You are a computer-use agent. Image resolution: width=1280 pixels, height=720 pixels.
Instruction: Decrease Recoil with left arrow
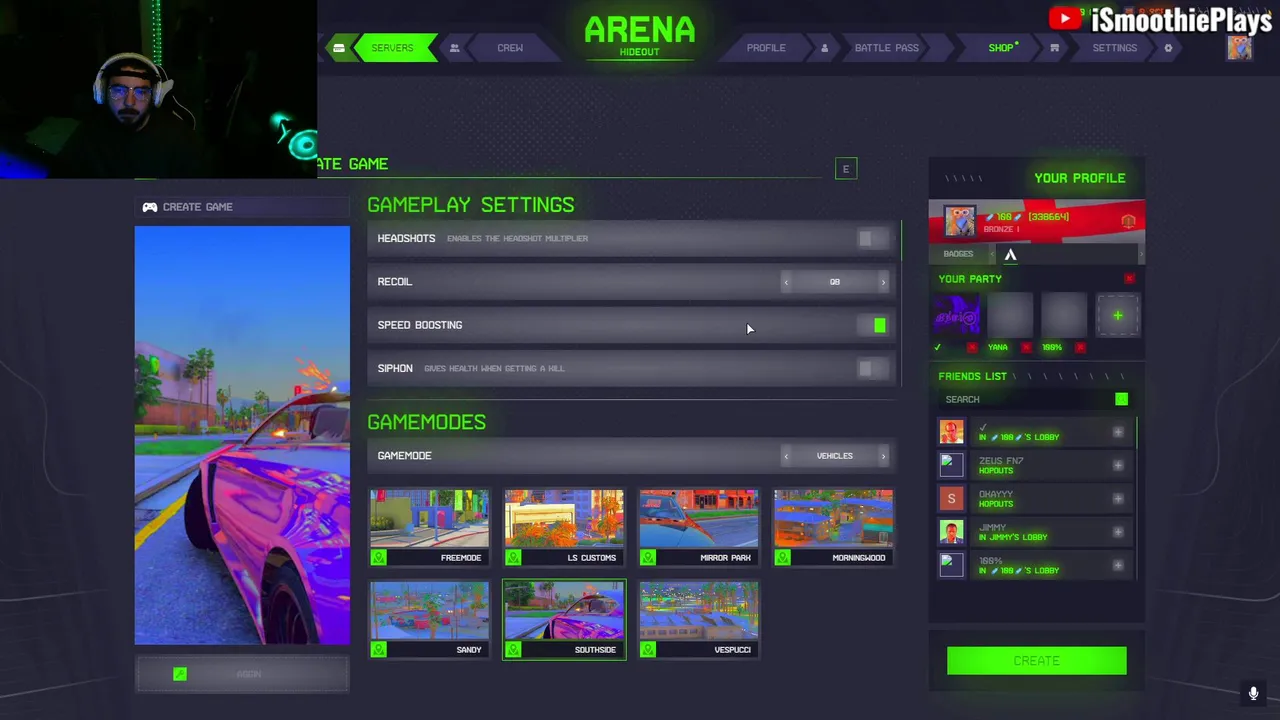pos(786,282)
